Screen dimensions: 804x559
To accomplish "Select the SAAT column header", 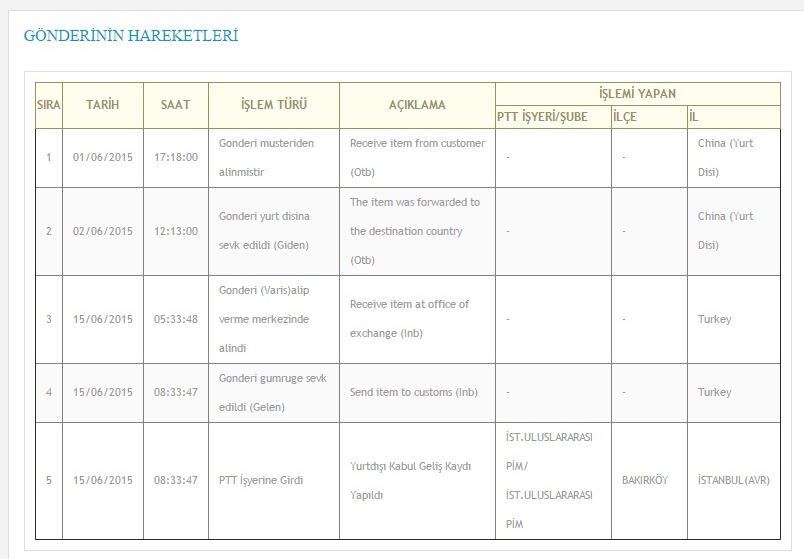I will 176,105.
